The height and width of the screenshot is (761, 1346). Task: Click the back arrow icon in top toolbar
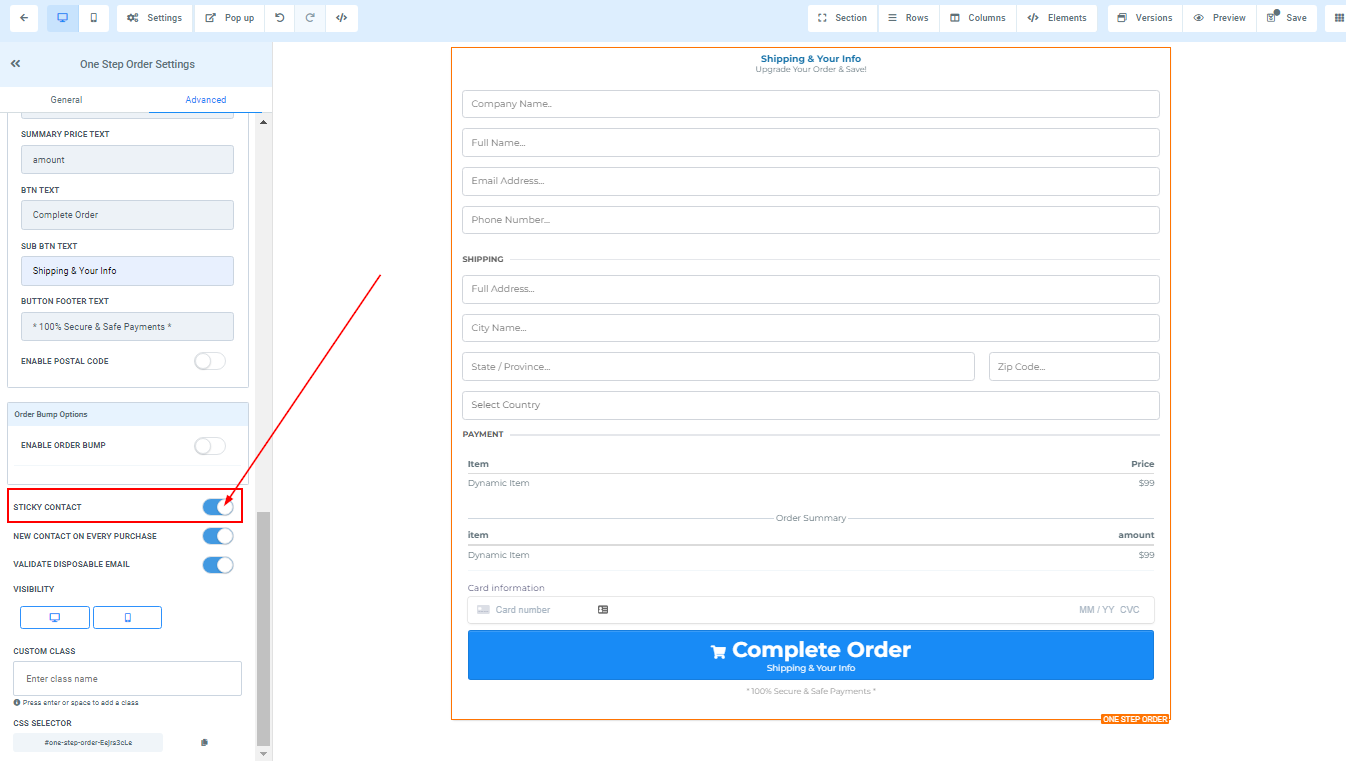click(x=23, y=18)
